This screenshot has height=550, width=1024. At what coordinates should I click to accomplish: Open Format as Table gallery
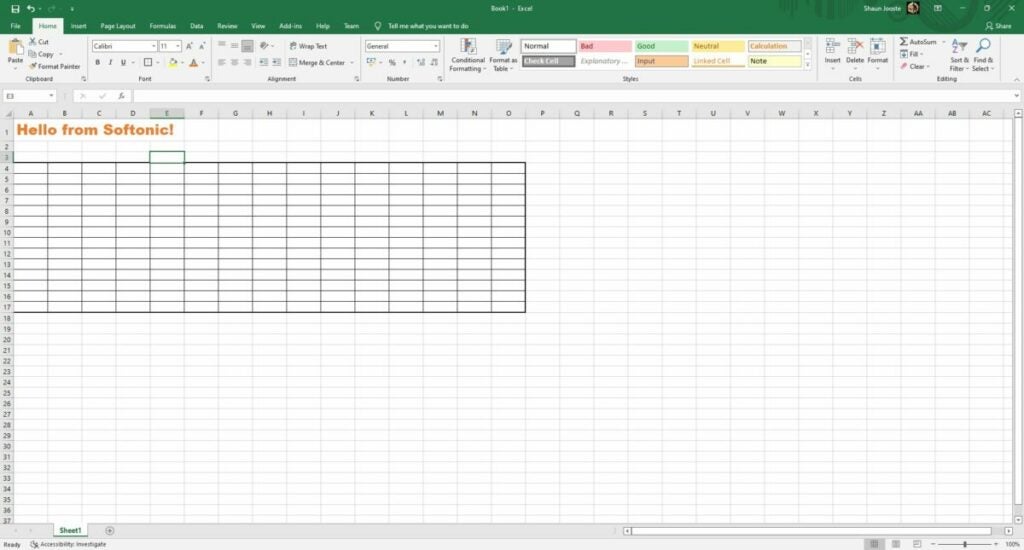(504, 55)
